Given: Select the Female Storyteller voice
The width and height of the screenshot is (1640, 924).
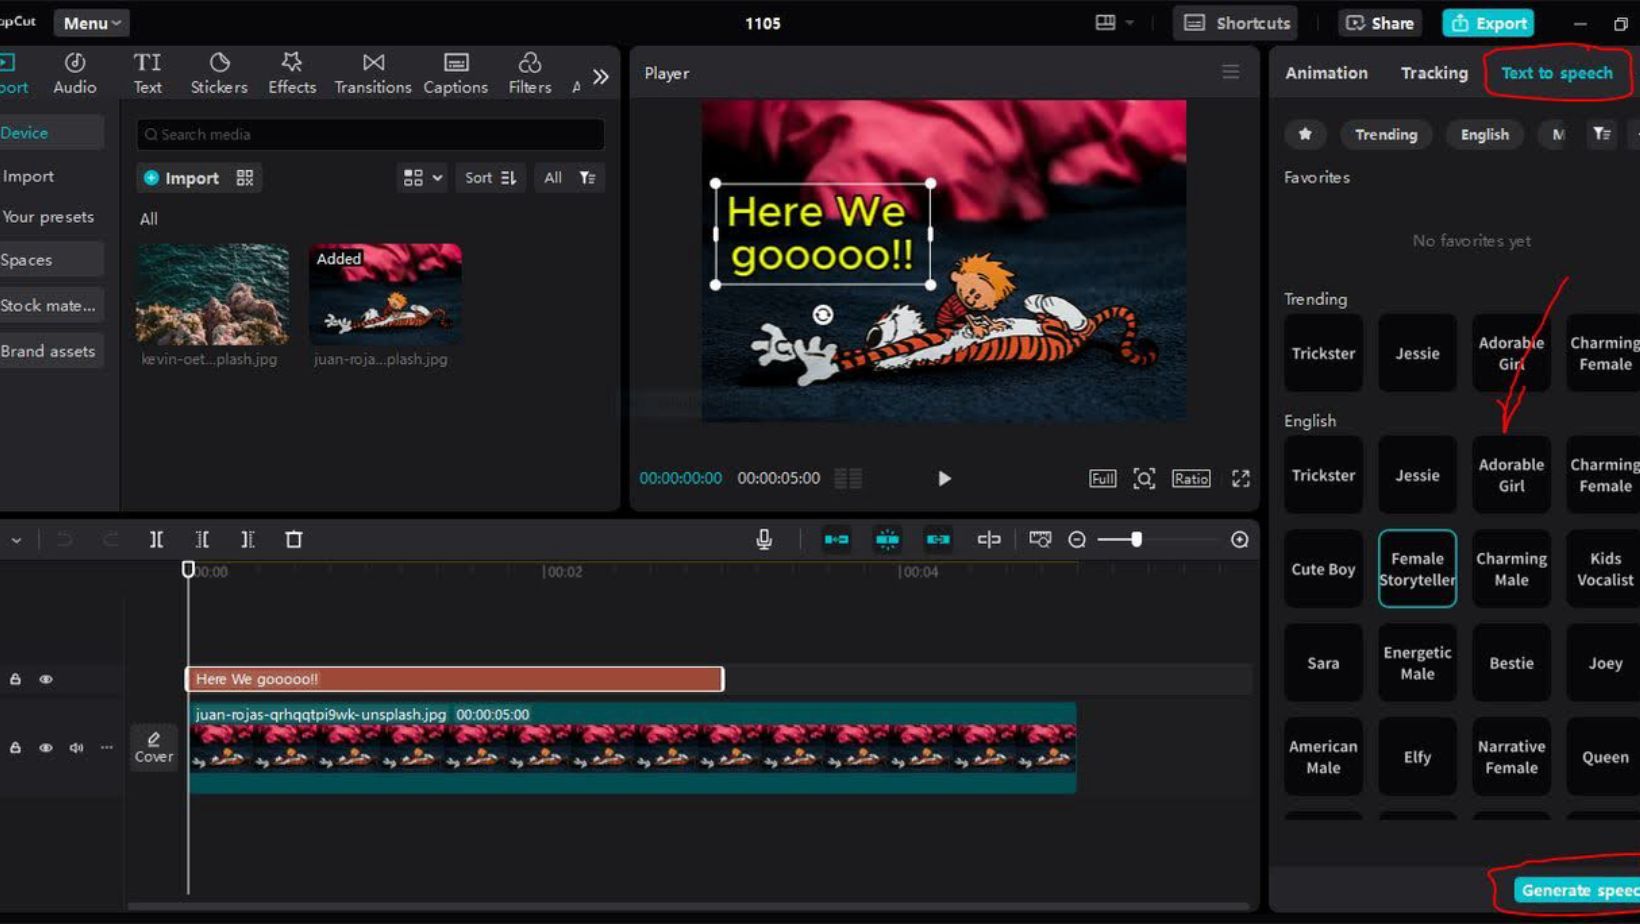Looking at the screenshot, I should [1417, 569].
